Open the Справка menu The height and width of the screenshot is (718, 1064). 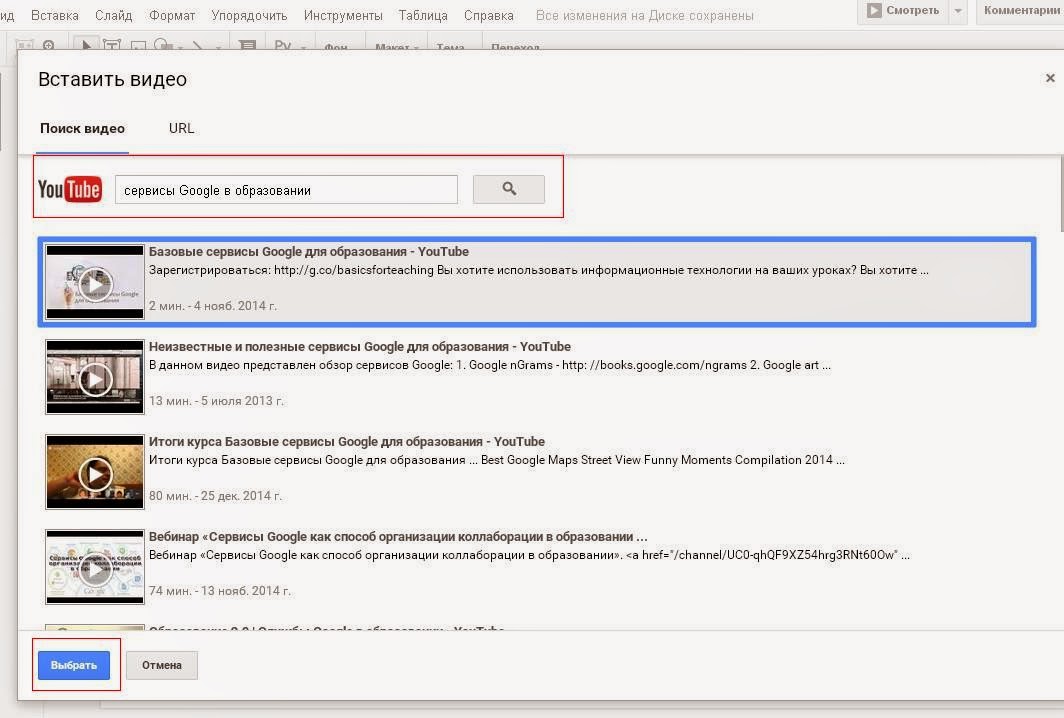[489, 15]
